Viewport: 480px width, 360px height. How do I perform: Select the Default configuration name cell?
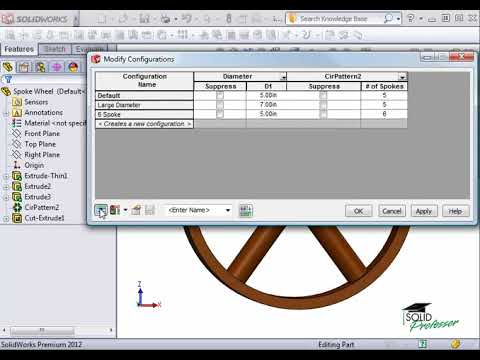click(144, 96)
